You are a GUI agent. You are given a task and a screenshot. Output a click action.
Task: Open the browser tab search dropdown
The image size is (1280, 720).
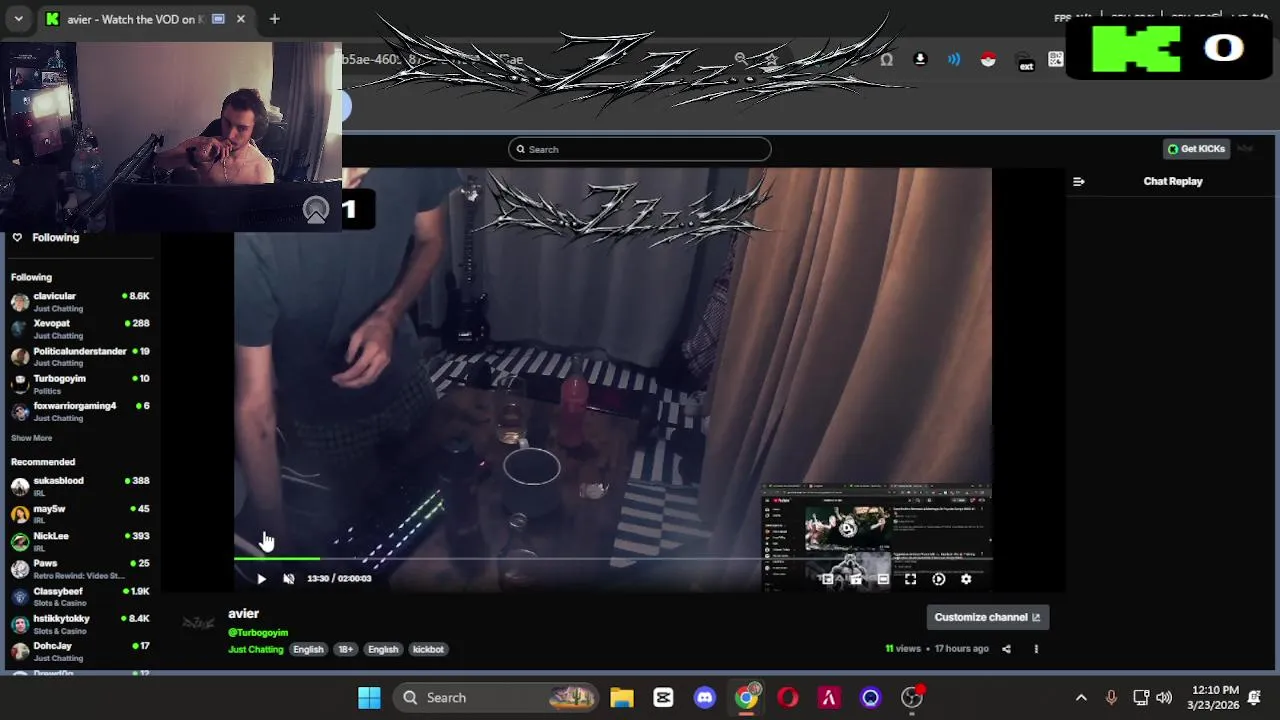coord(18,19)
